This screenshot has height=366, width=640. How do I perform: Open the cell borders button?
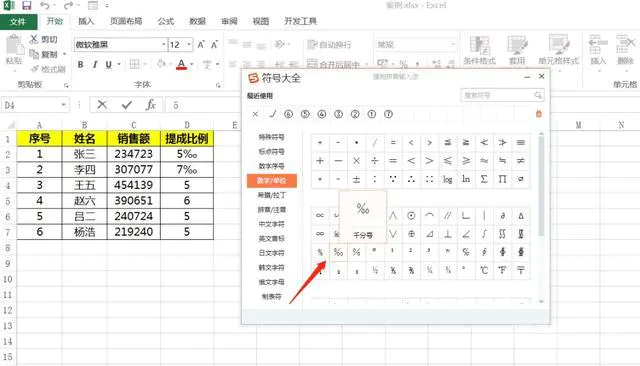click(134, 64)
